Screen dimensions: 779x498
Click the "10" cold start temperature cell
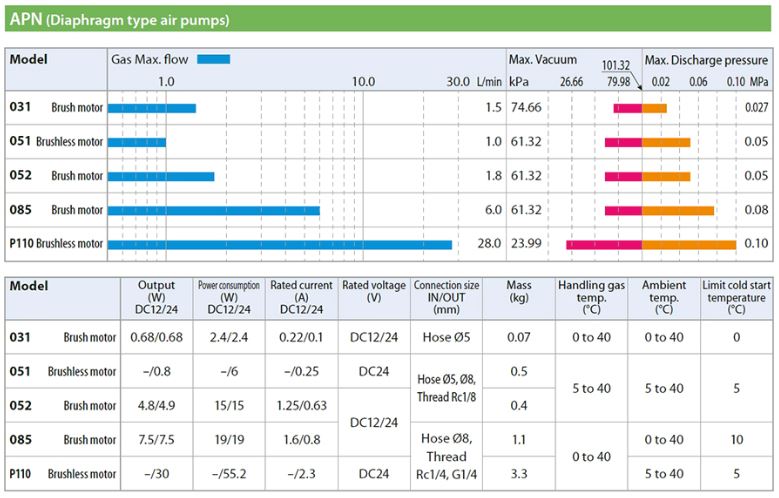coord(736,440)
